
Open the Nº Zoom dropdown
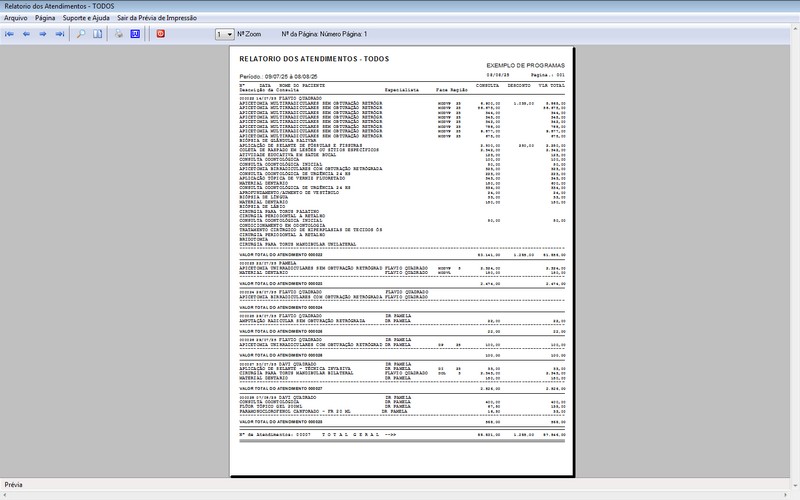pos(224,34)
